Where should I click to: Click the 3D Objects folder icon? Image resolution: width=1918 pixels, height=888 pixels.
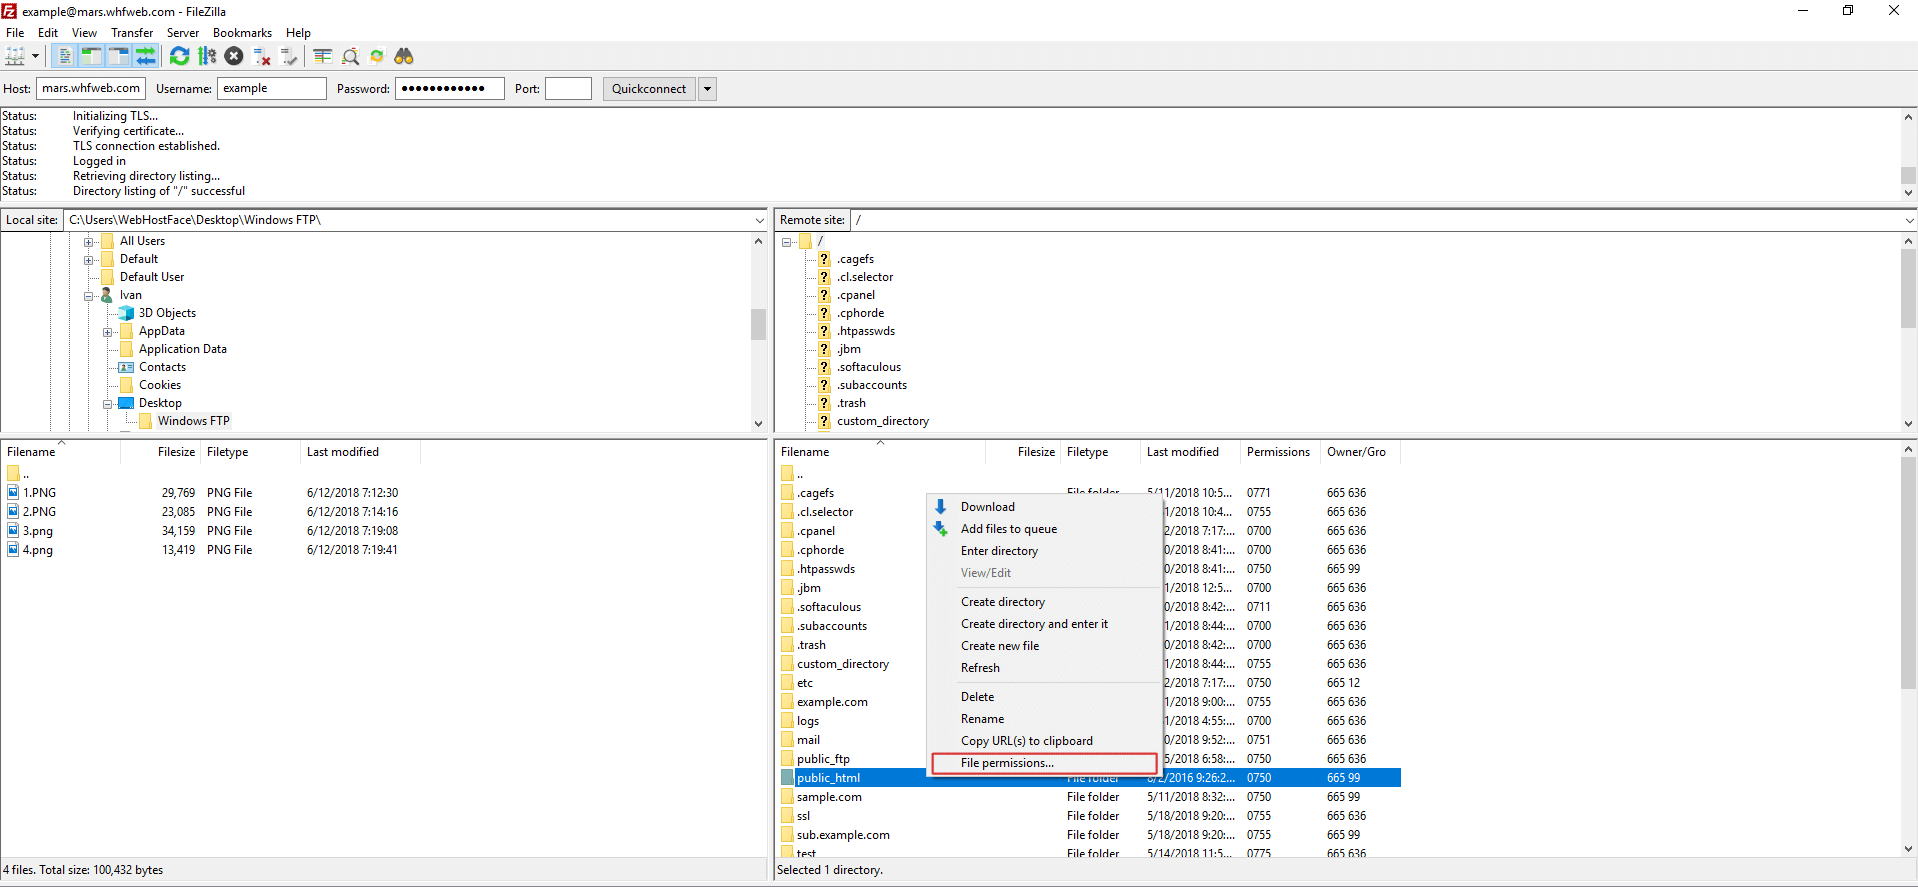126,313
